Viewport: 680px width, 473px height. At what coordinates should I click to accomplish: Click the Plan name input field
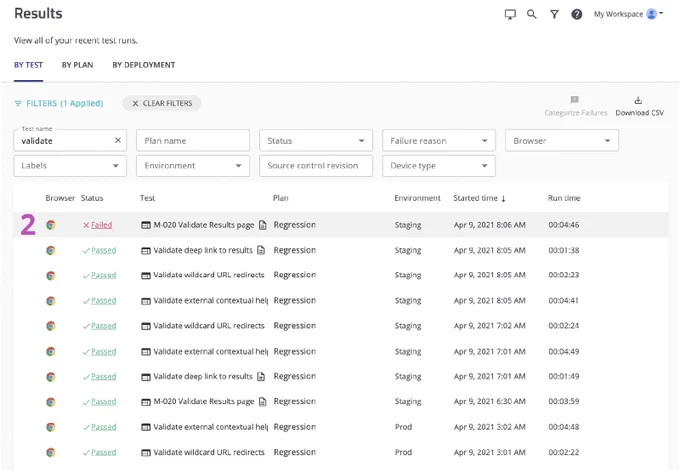(x=193, y=140)
